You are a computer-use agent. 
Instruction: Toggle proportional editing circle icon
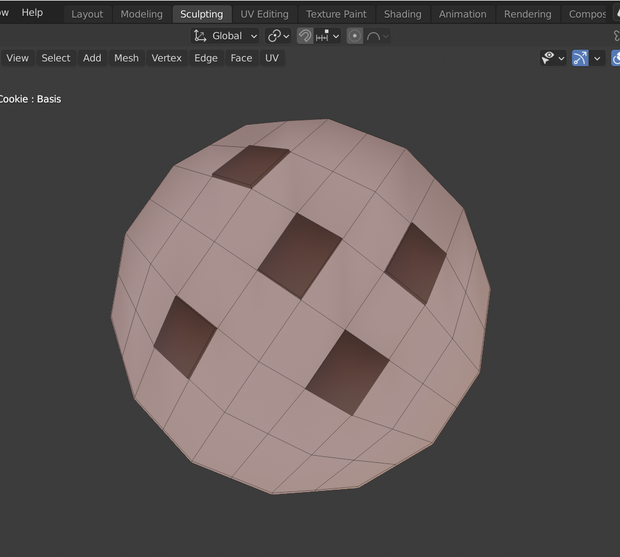[x=355, y=36]
